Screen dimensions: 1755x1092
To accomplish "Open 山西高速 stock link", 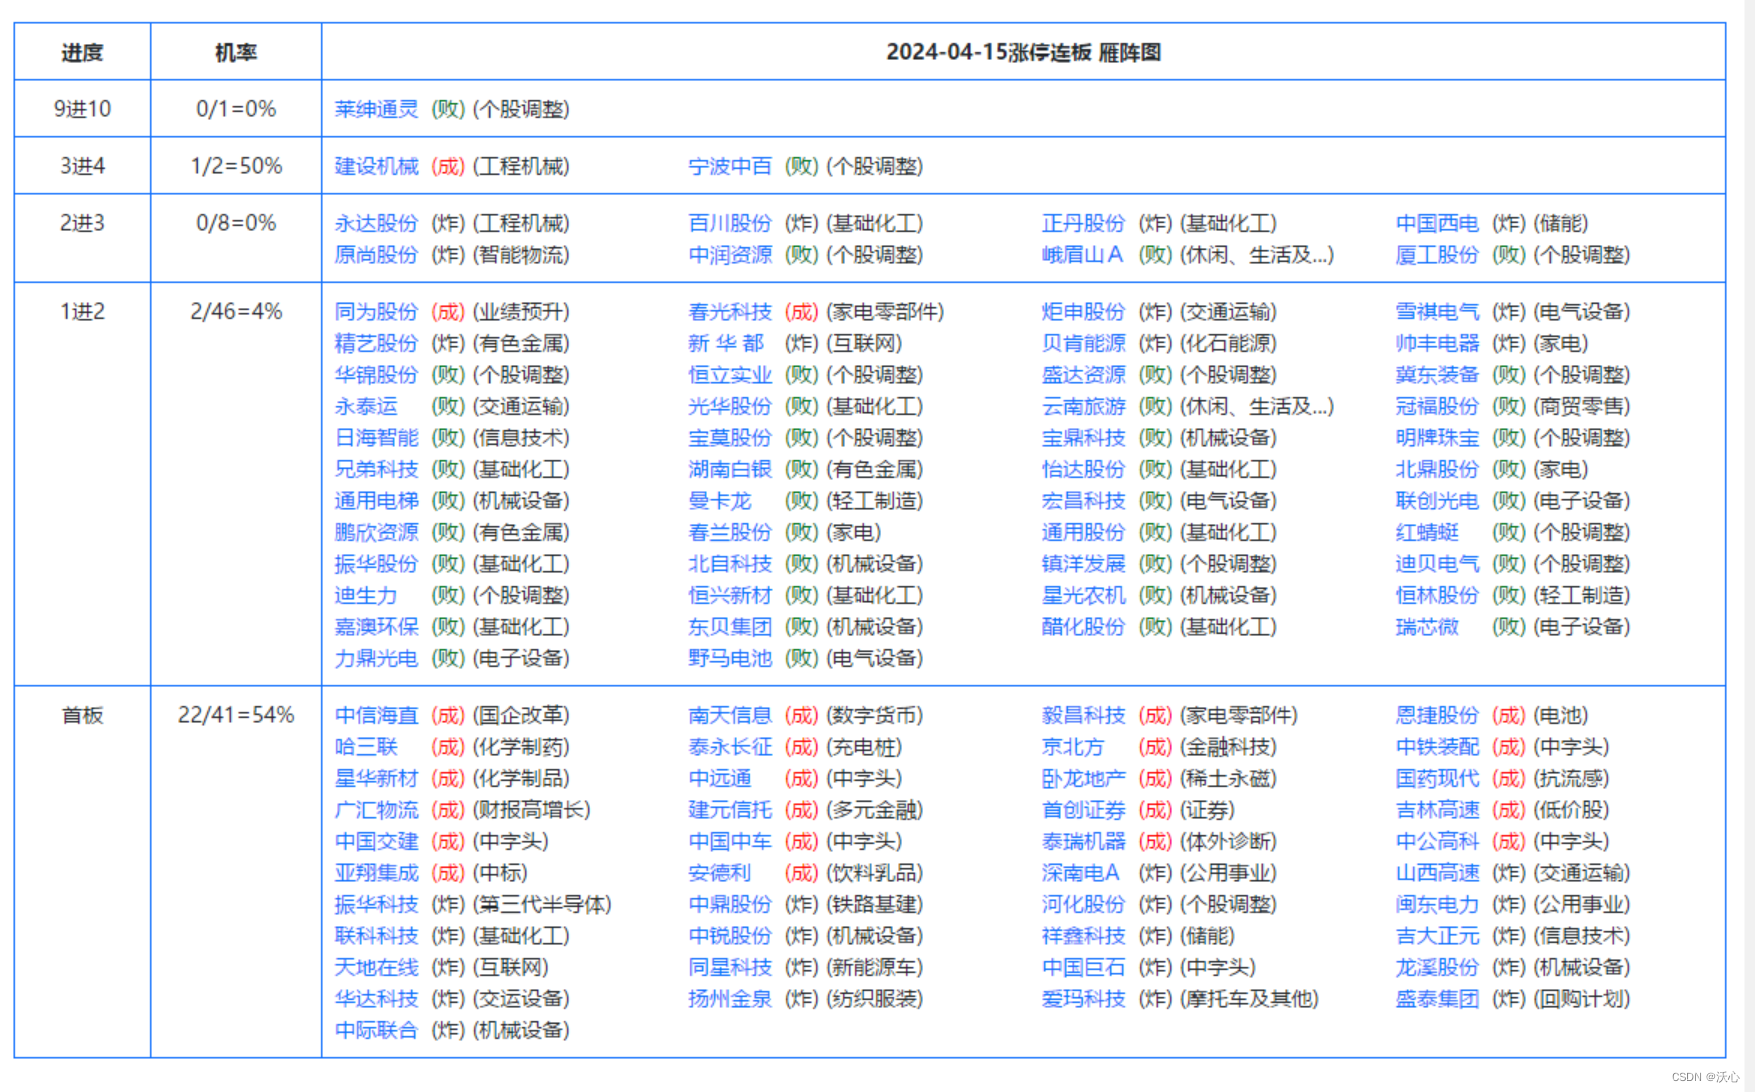I will point(1437,873).
